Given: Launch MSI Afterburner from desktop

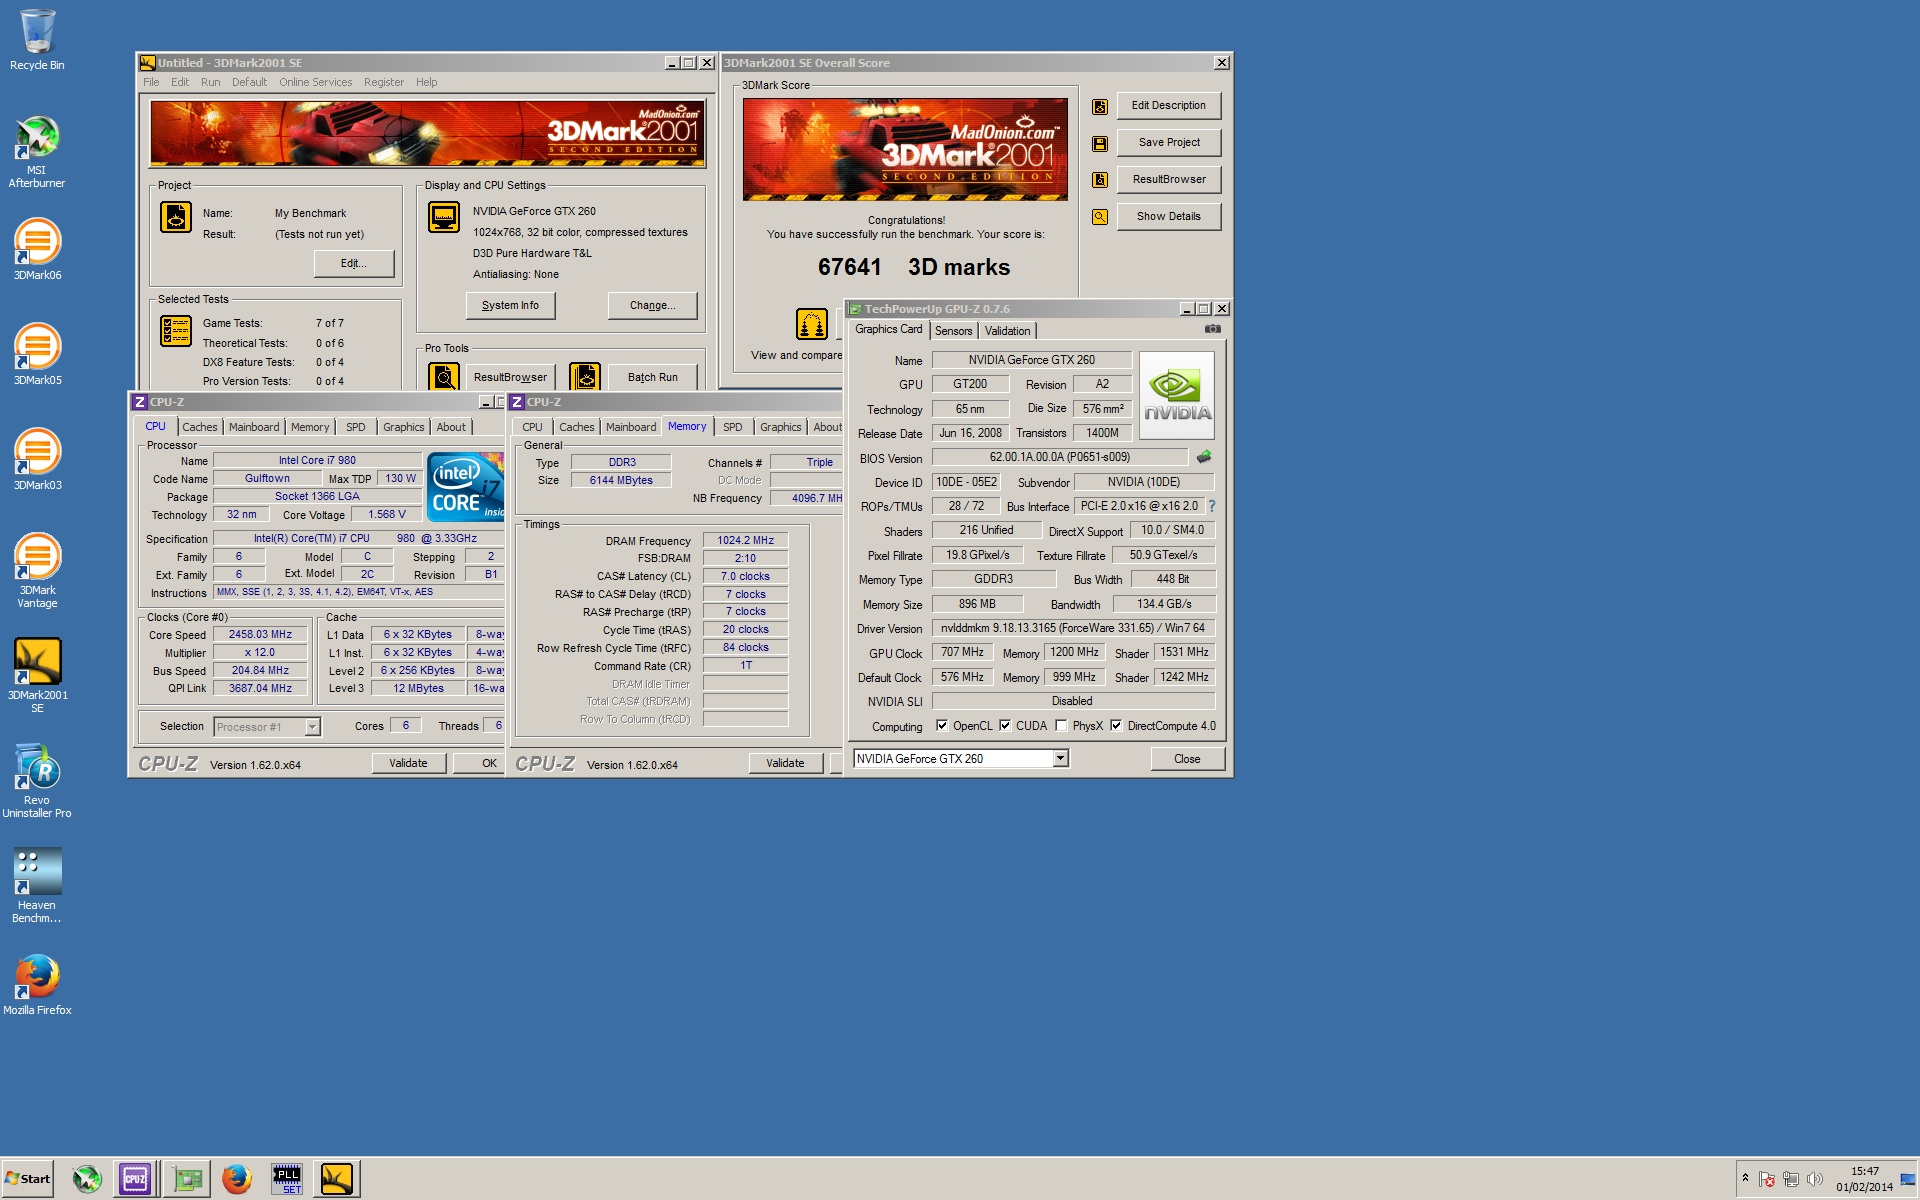Looking at the screenshot, I should click(37, 152).
